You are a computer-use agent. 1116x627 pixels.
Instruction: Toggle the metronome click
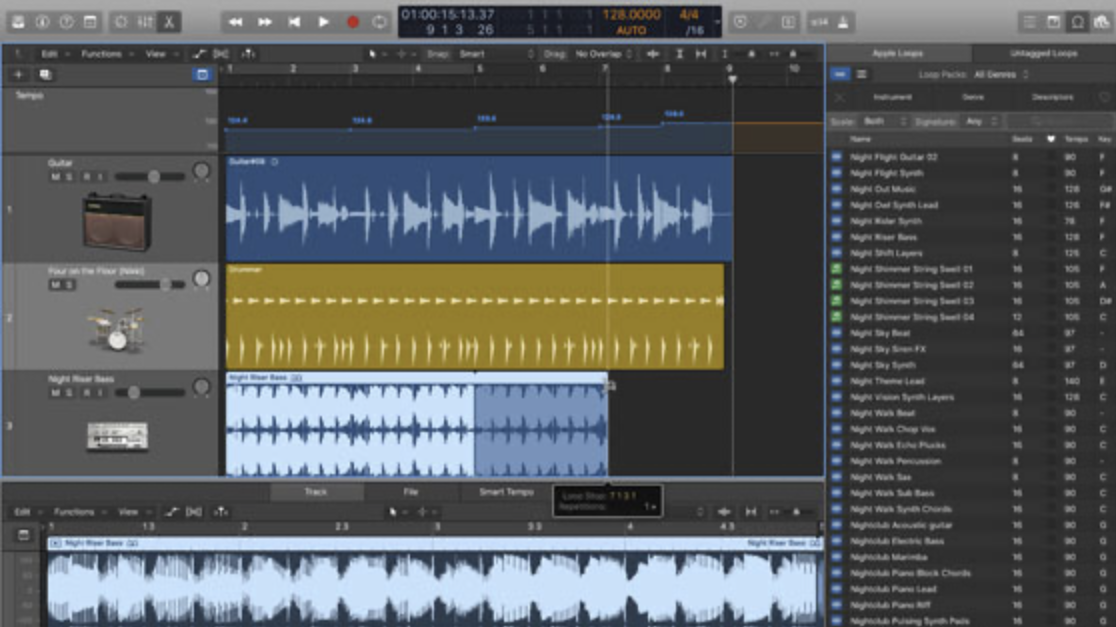pos(843,22)
